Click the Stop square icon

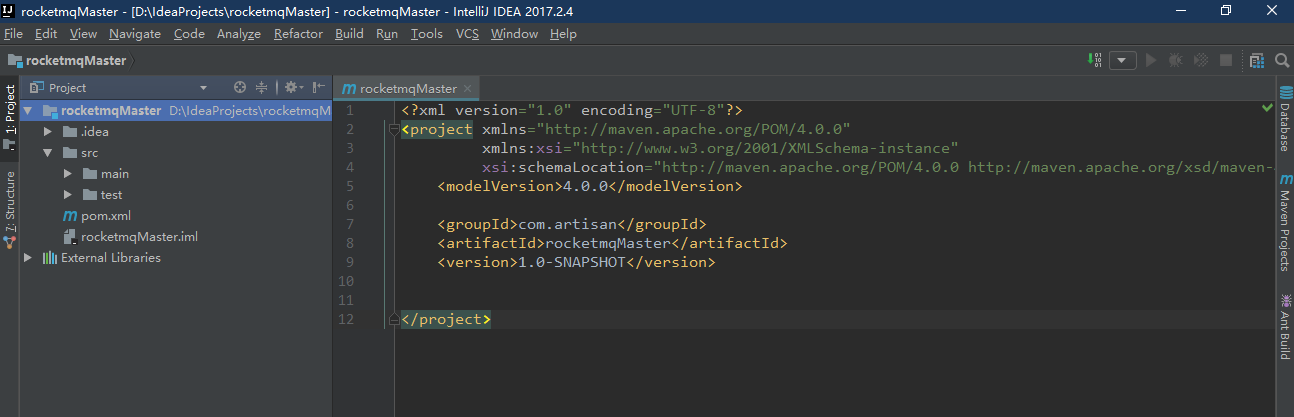pyautogui.click(x=1226, y=60)
